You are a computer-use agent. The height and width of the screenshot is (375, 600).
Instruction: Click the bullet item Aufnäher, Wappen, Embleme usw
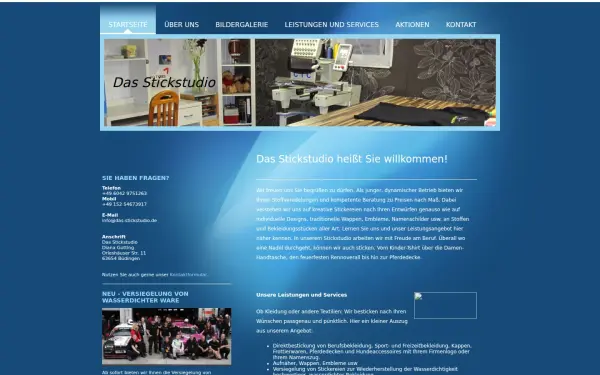pos(315,363)
